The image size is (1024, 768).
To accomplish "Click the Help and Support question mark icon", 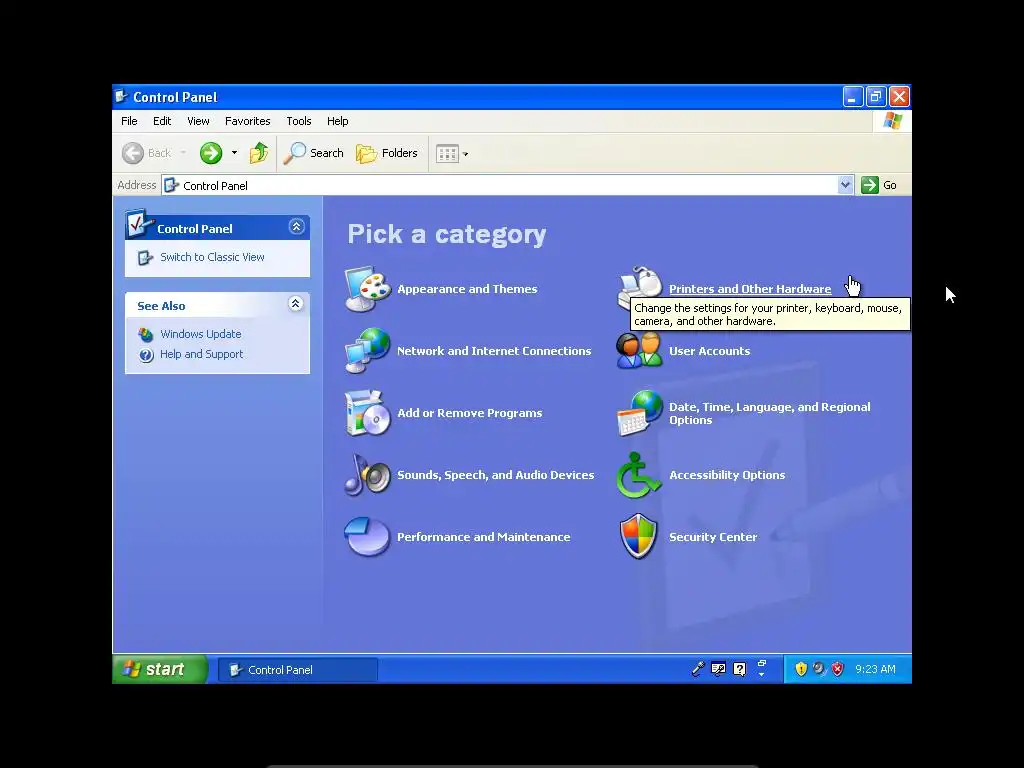I will [146, 355].
